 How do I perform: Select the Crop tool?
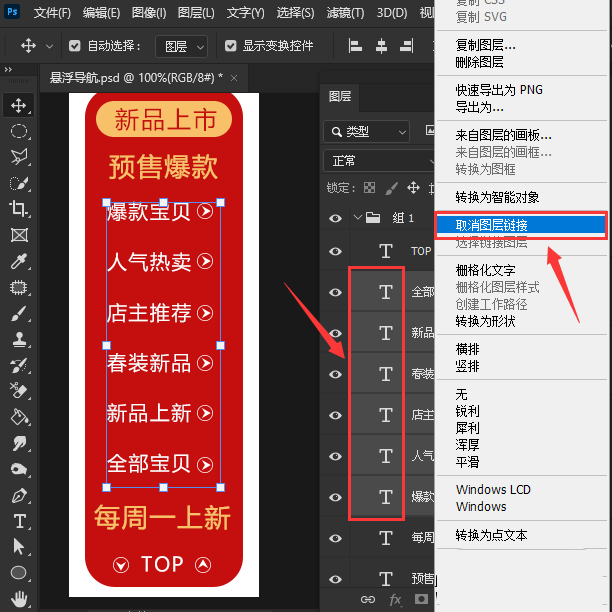coord(18,208)
